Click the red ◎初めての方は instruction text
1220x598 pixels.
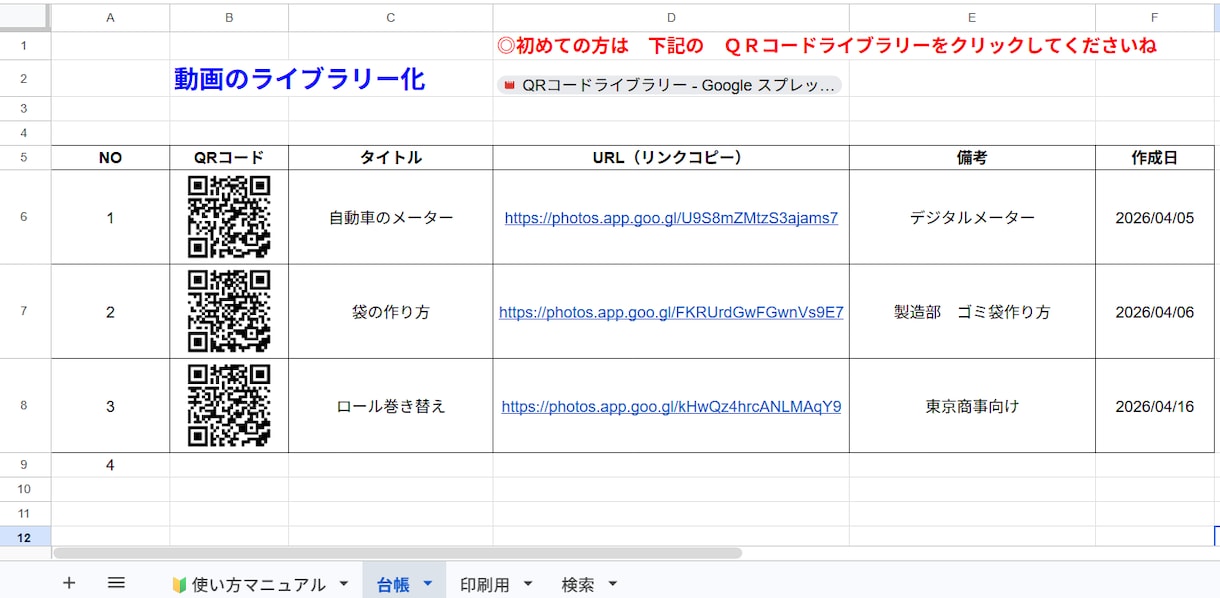[826, 45]
